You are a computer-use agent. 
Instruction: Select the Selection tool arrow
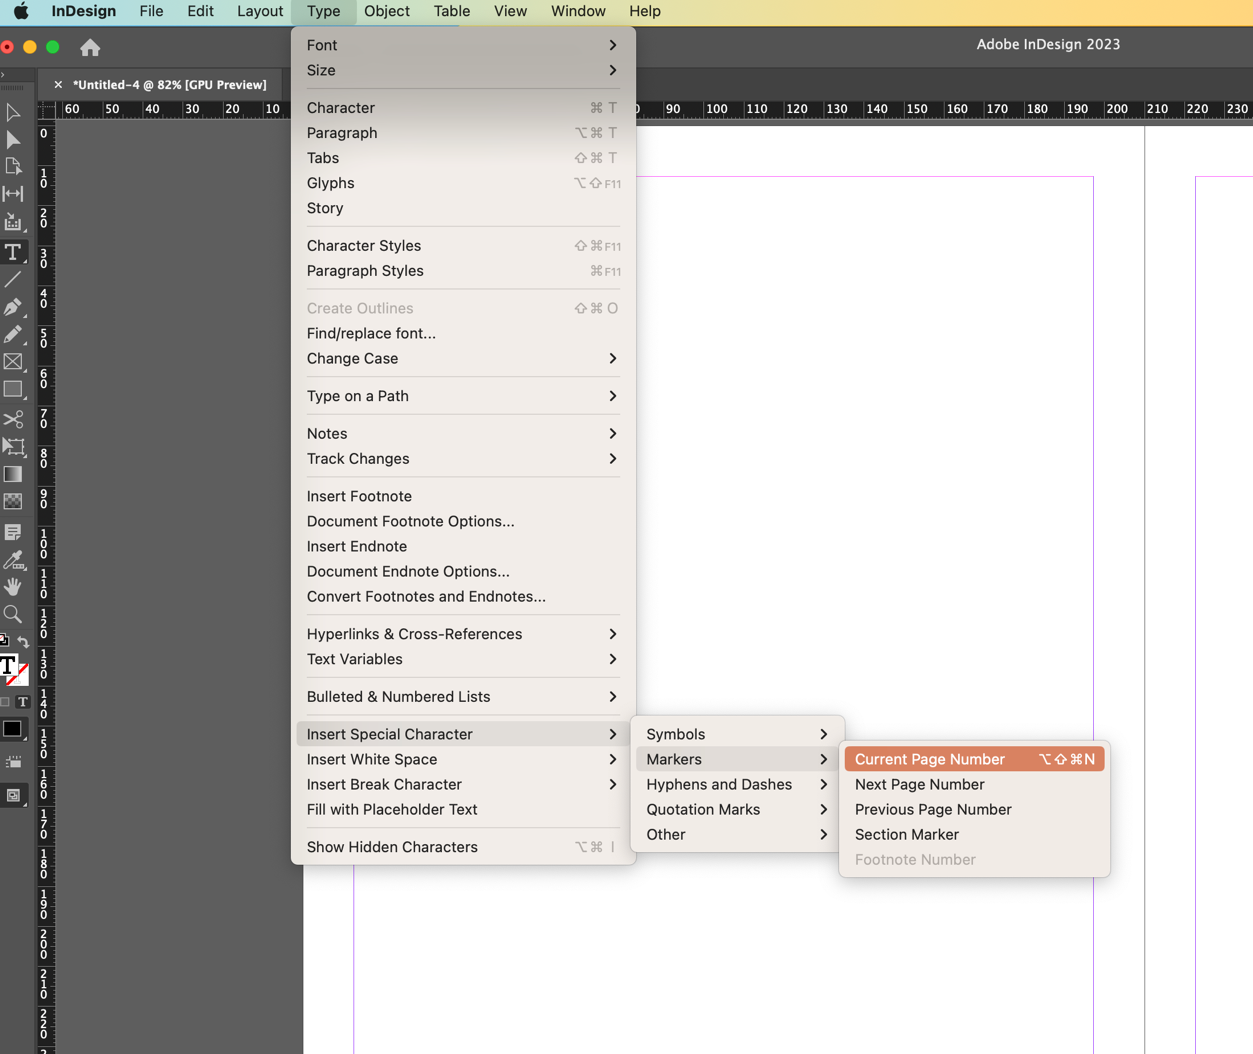pos(13,113)
